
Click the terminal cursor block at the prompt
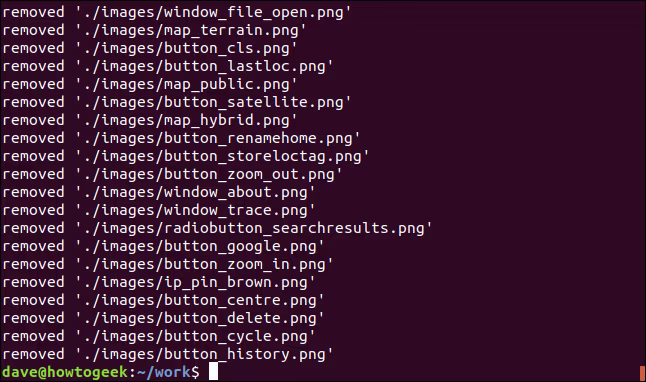(213, 372)
